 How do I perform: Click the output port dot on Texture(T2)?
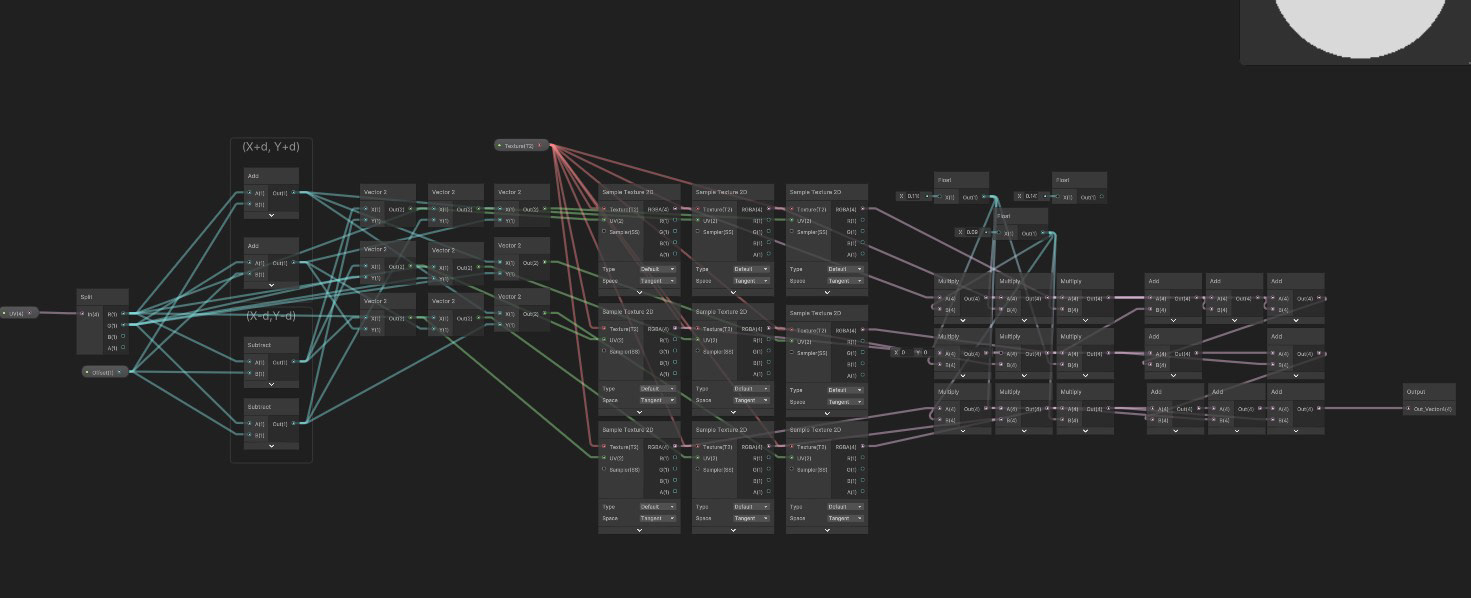point(541,145)
